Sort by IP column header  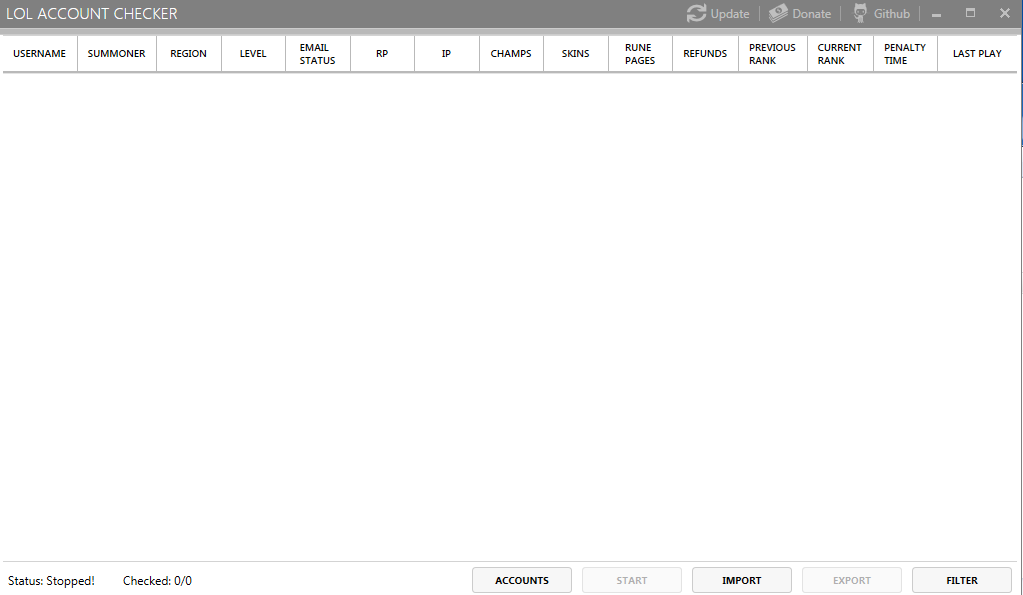pos(446,53)
